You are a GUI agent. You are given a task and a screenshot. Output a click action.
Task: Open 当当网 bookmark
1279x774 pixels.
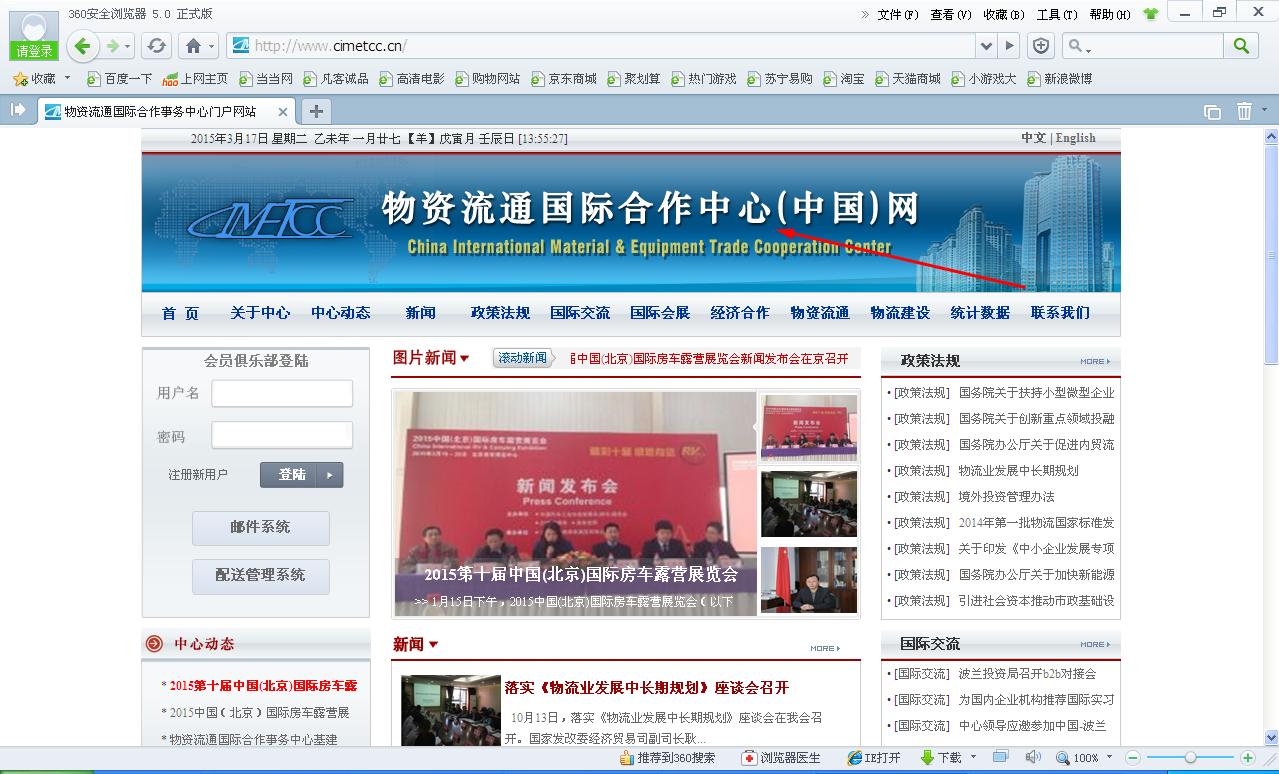(266, 78)
